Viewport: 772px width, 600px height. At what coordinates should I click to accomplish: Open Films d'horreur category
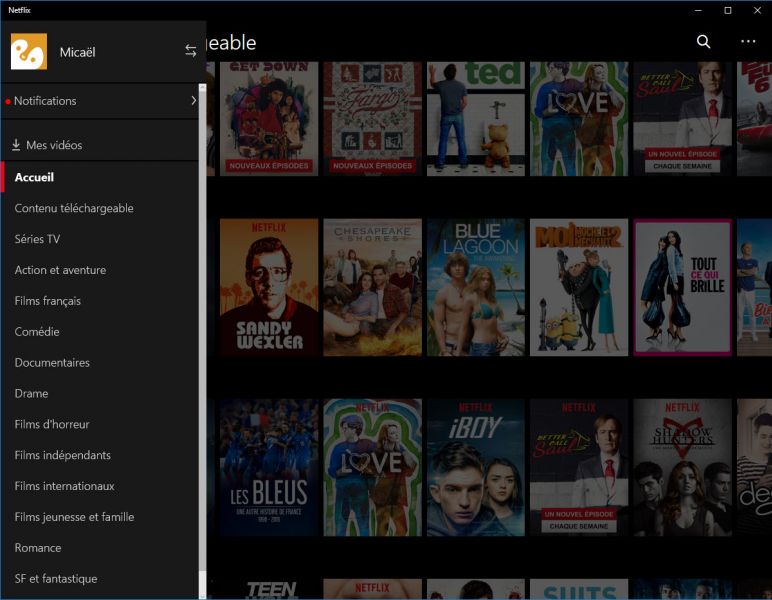tap(52, 424)
